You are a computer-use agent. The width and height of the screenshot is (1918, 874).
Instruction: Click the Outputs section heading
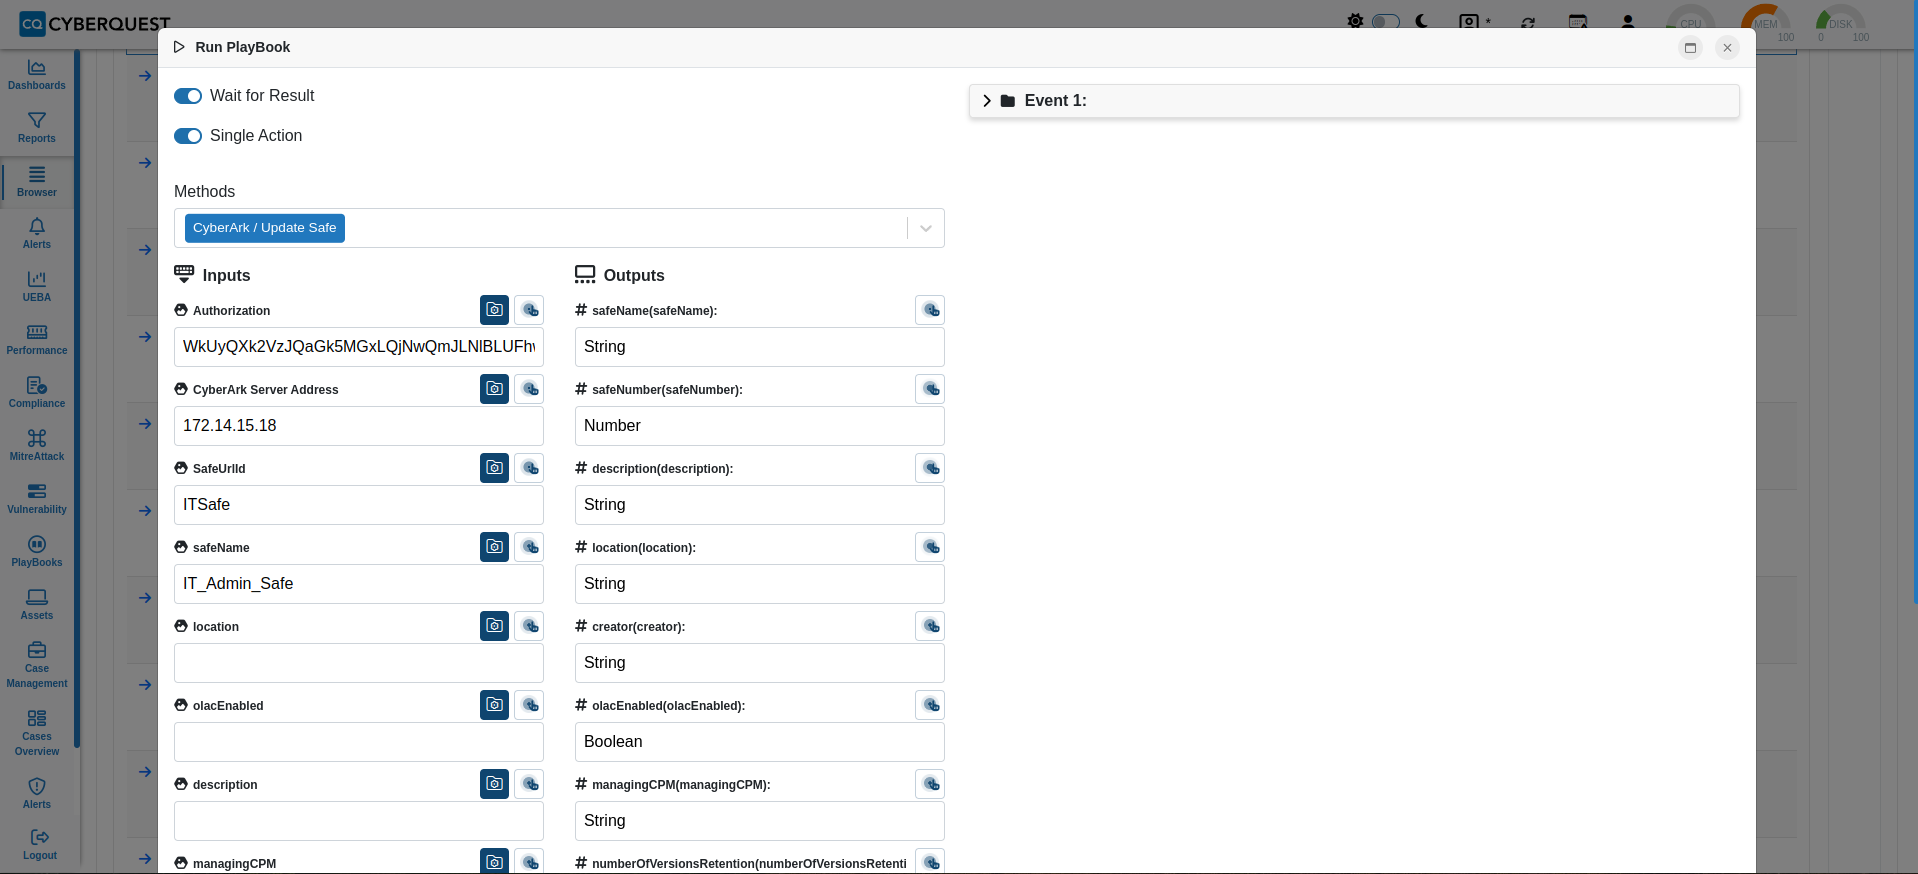pos(634,276)
